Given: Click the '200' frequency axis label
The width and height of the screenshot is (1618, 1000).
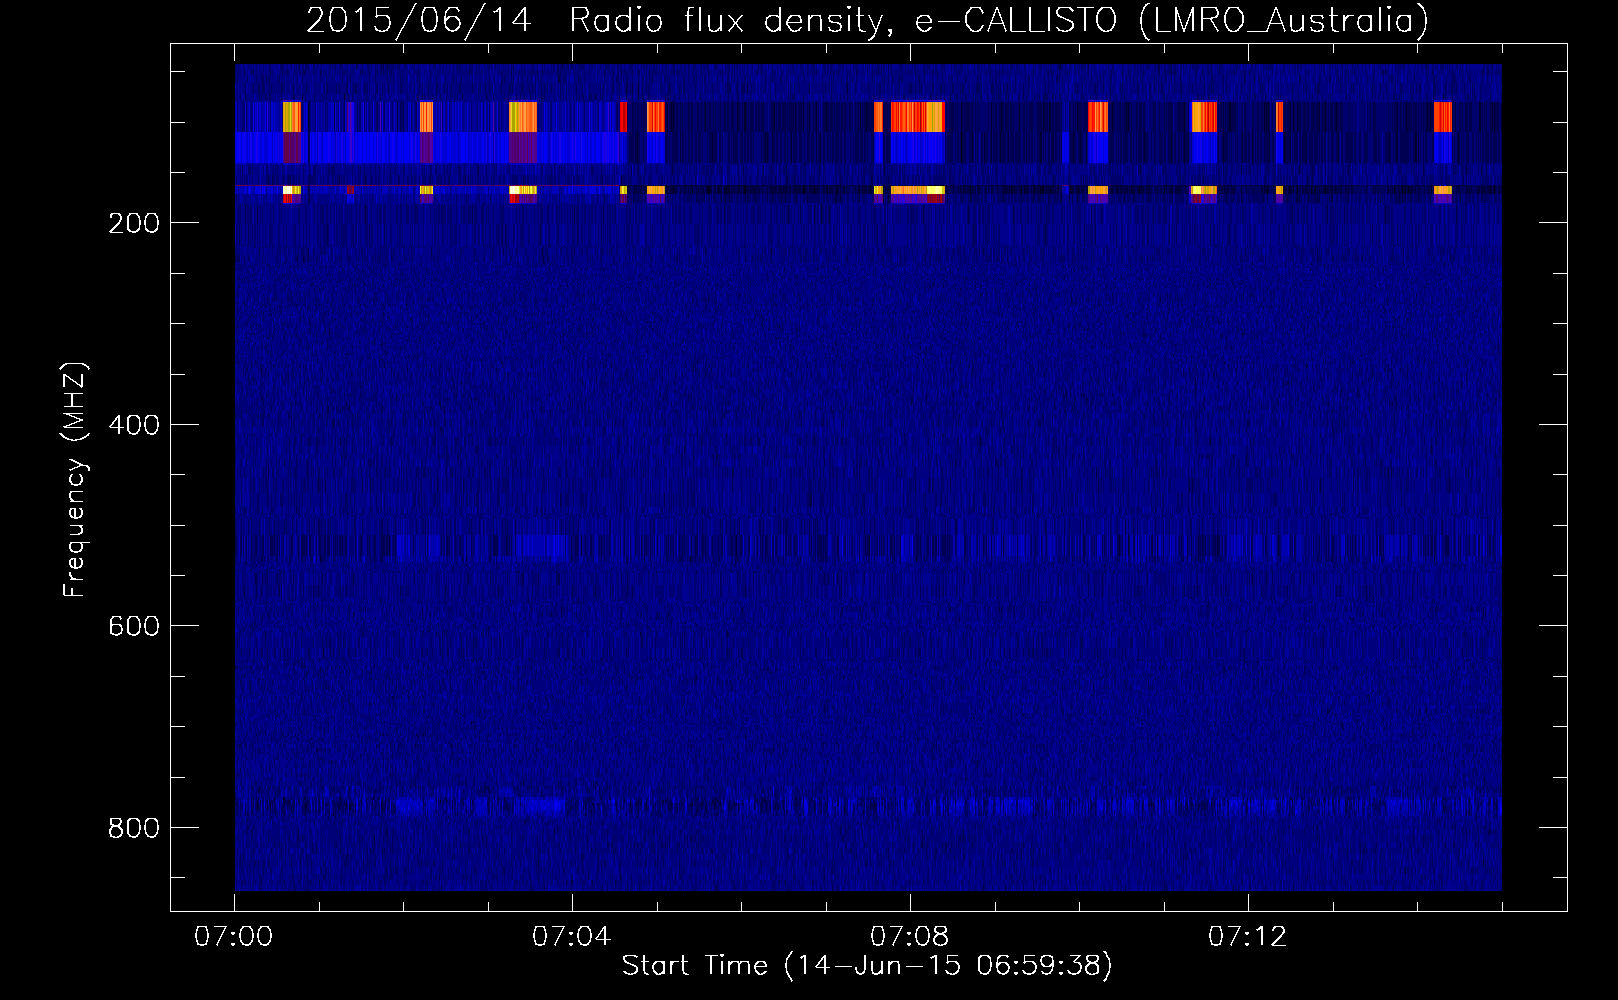Looking at the screenshot, I should pyautogui.click(x=134, y=223).
